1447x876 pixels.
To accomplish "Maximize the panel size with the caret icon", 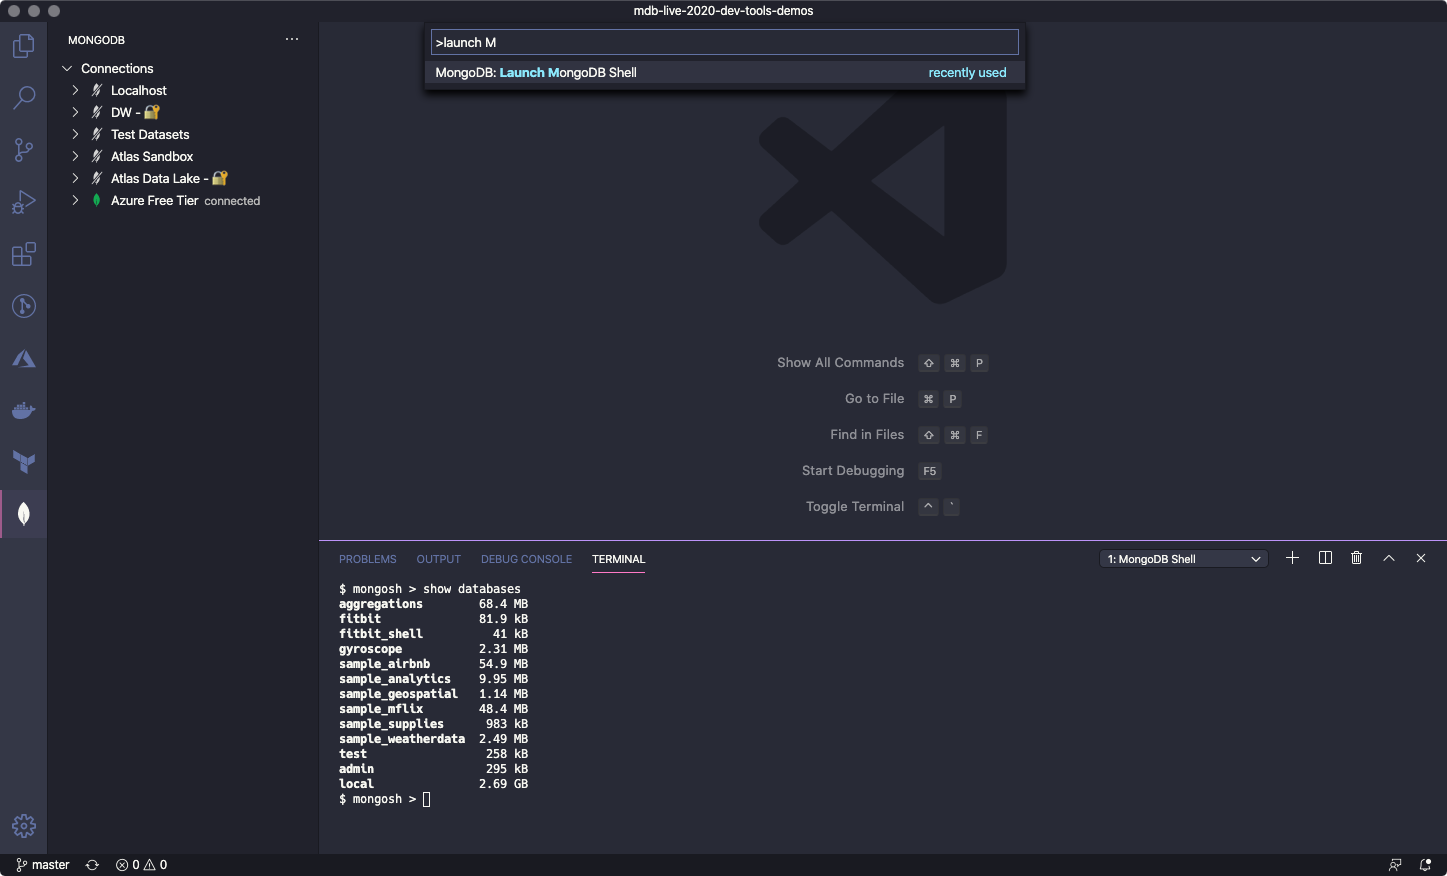I will tap(1389, 558).
